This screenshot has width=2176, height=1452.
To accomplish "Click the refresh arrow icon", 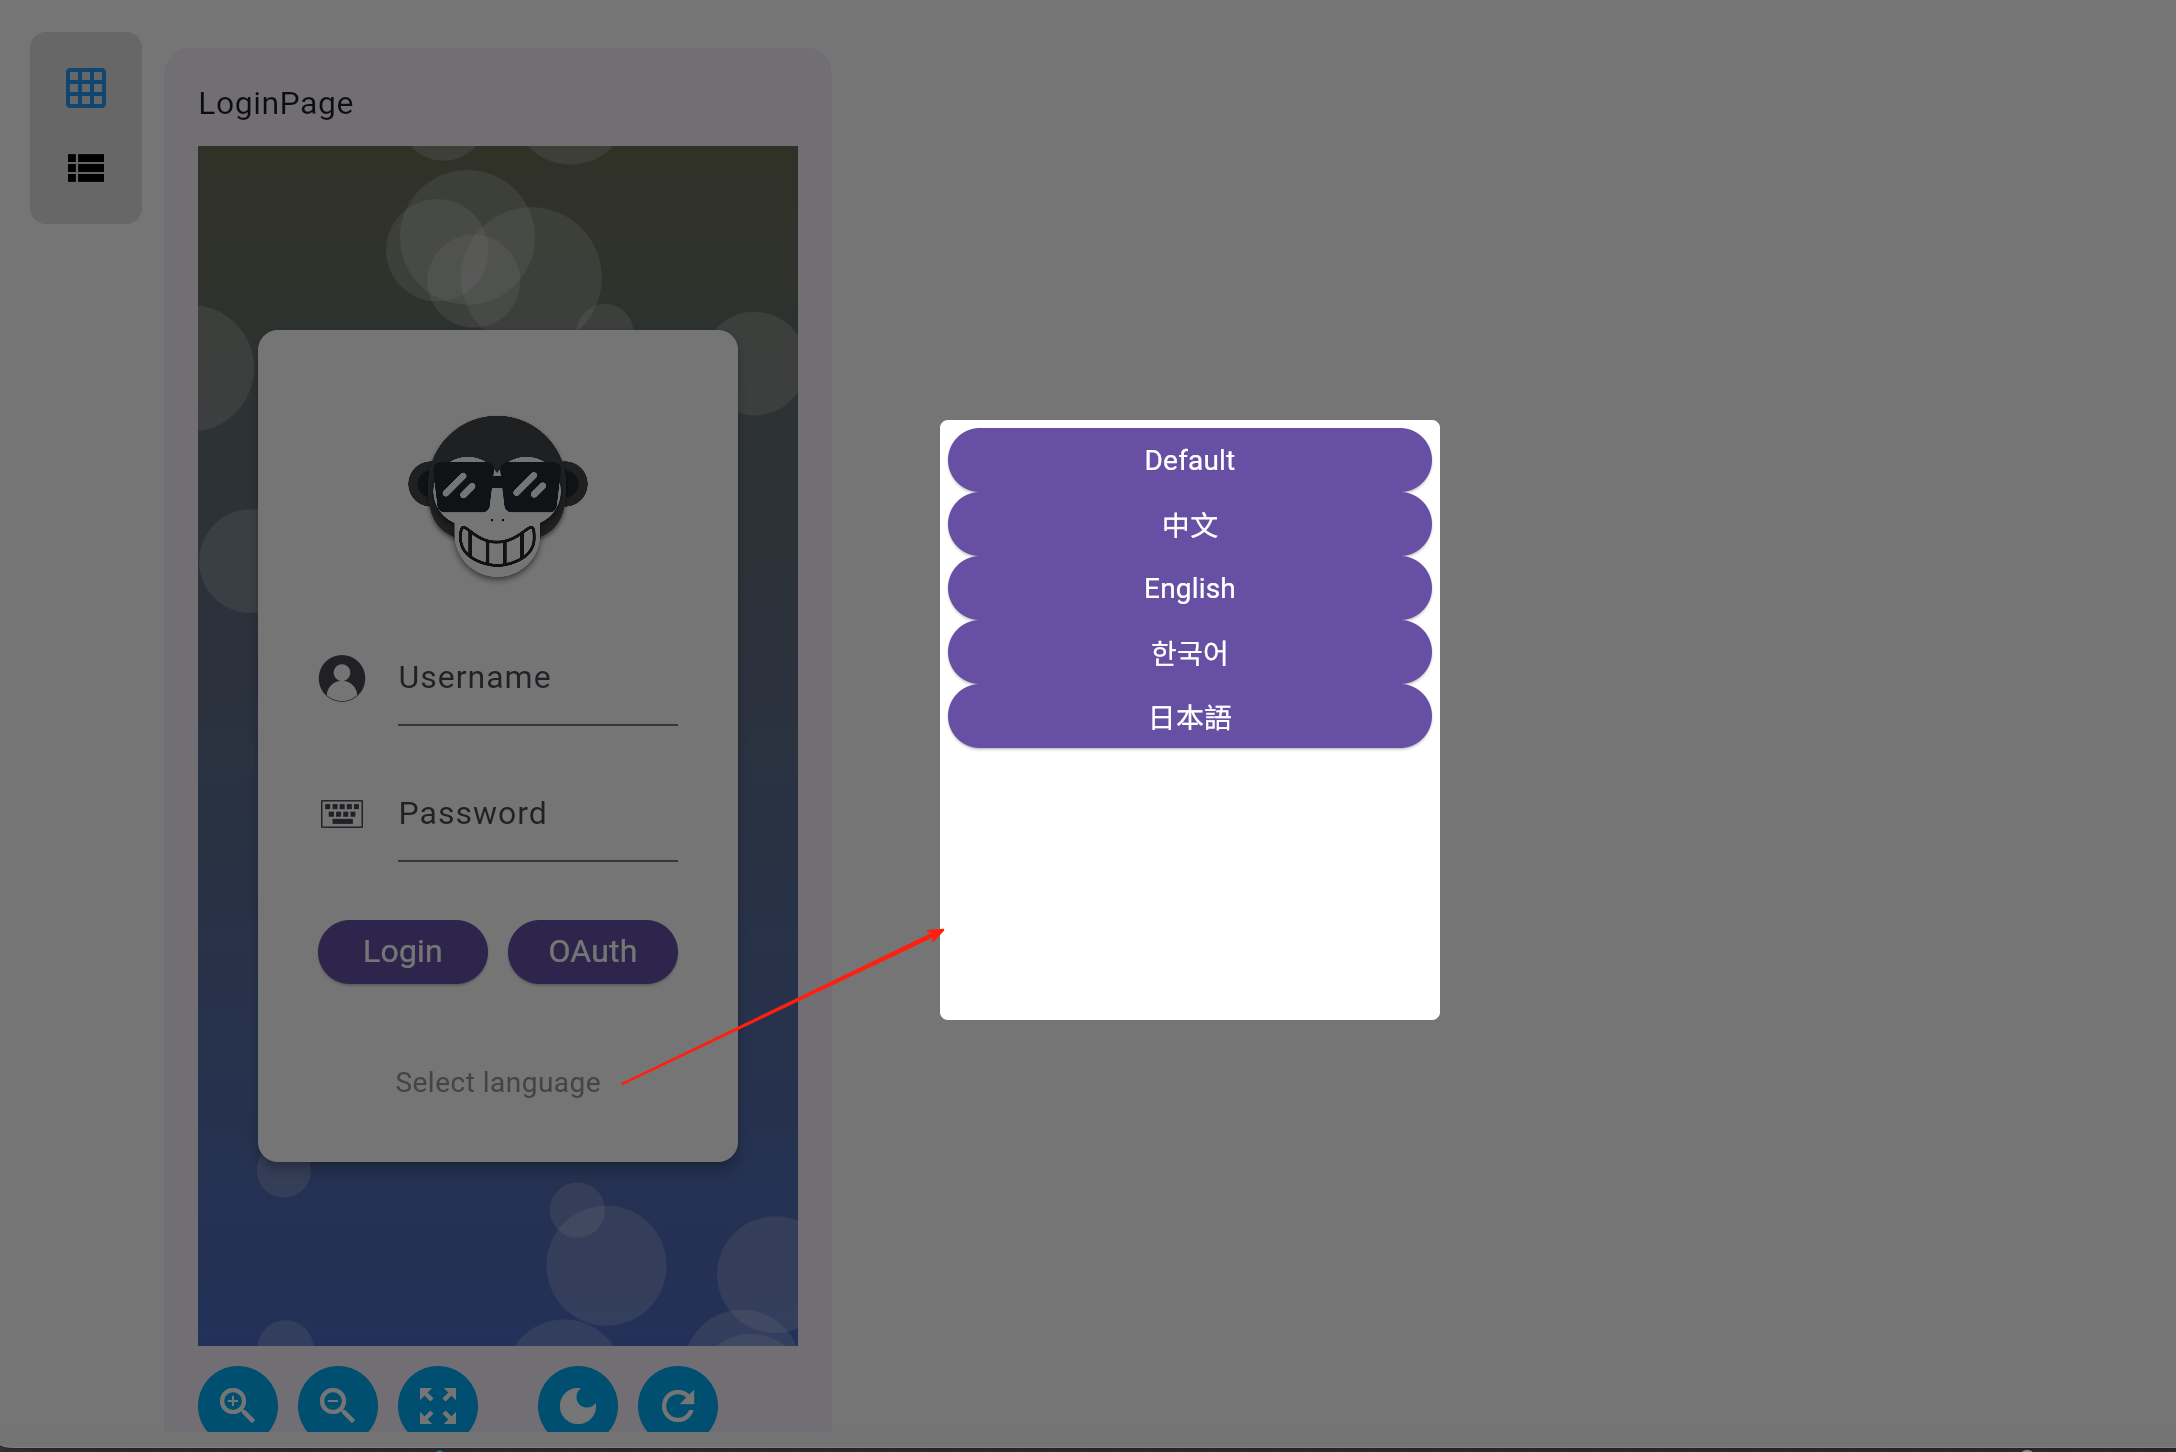I will coord(678,1405).
